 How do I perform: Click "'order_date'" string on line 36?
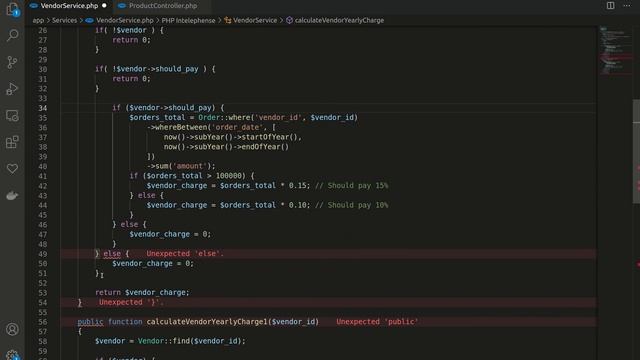[x=237, y=127]
